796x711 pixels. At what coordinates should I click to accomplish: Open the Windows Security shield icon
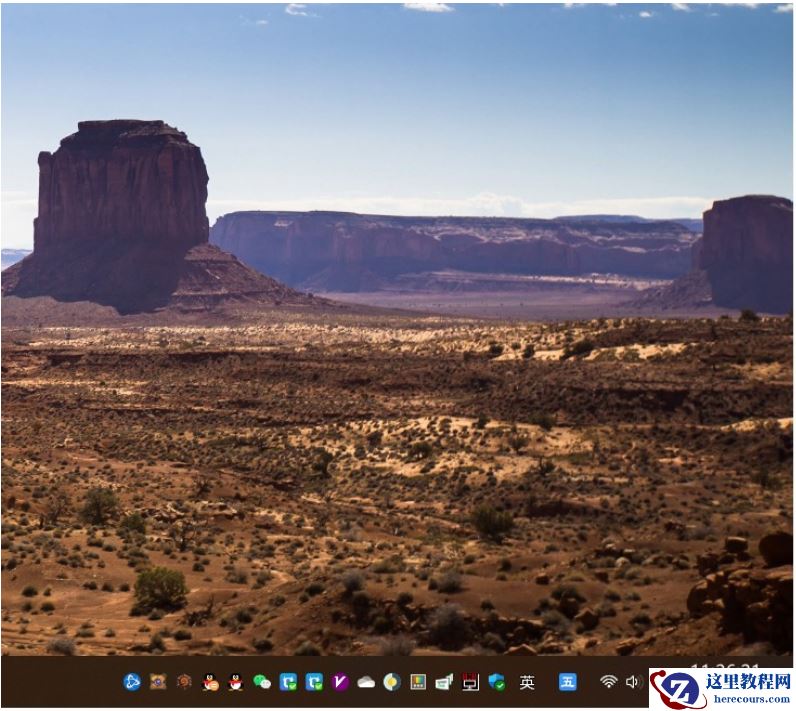497,682
